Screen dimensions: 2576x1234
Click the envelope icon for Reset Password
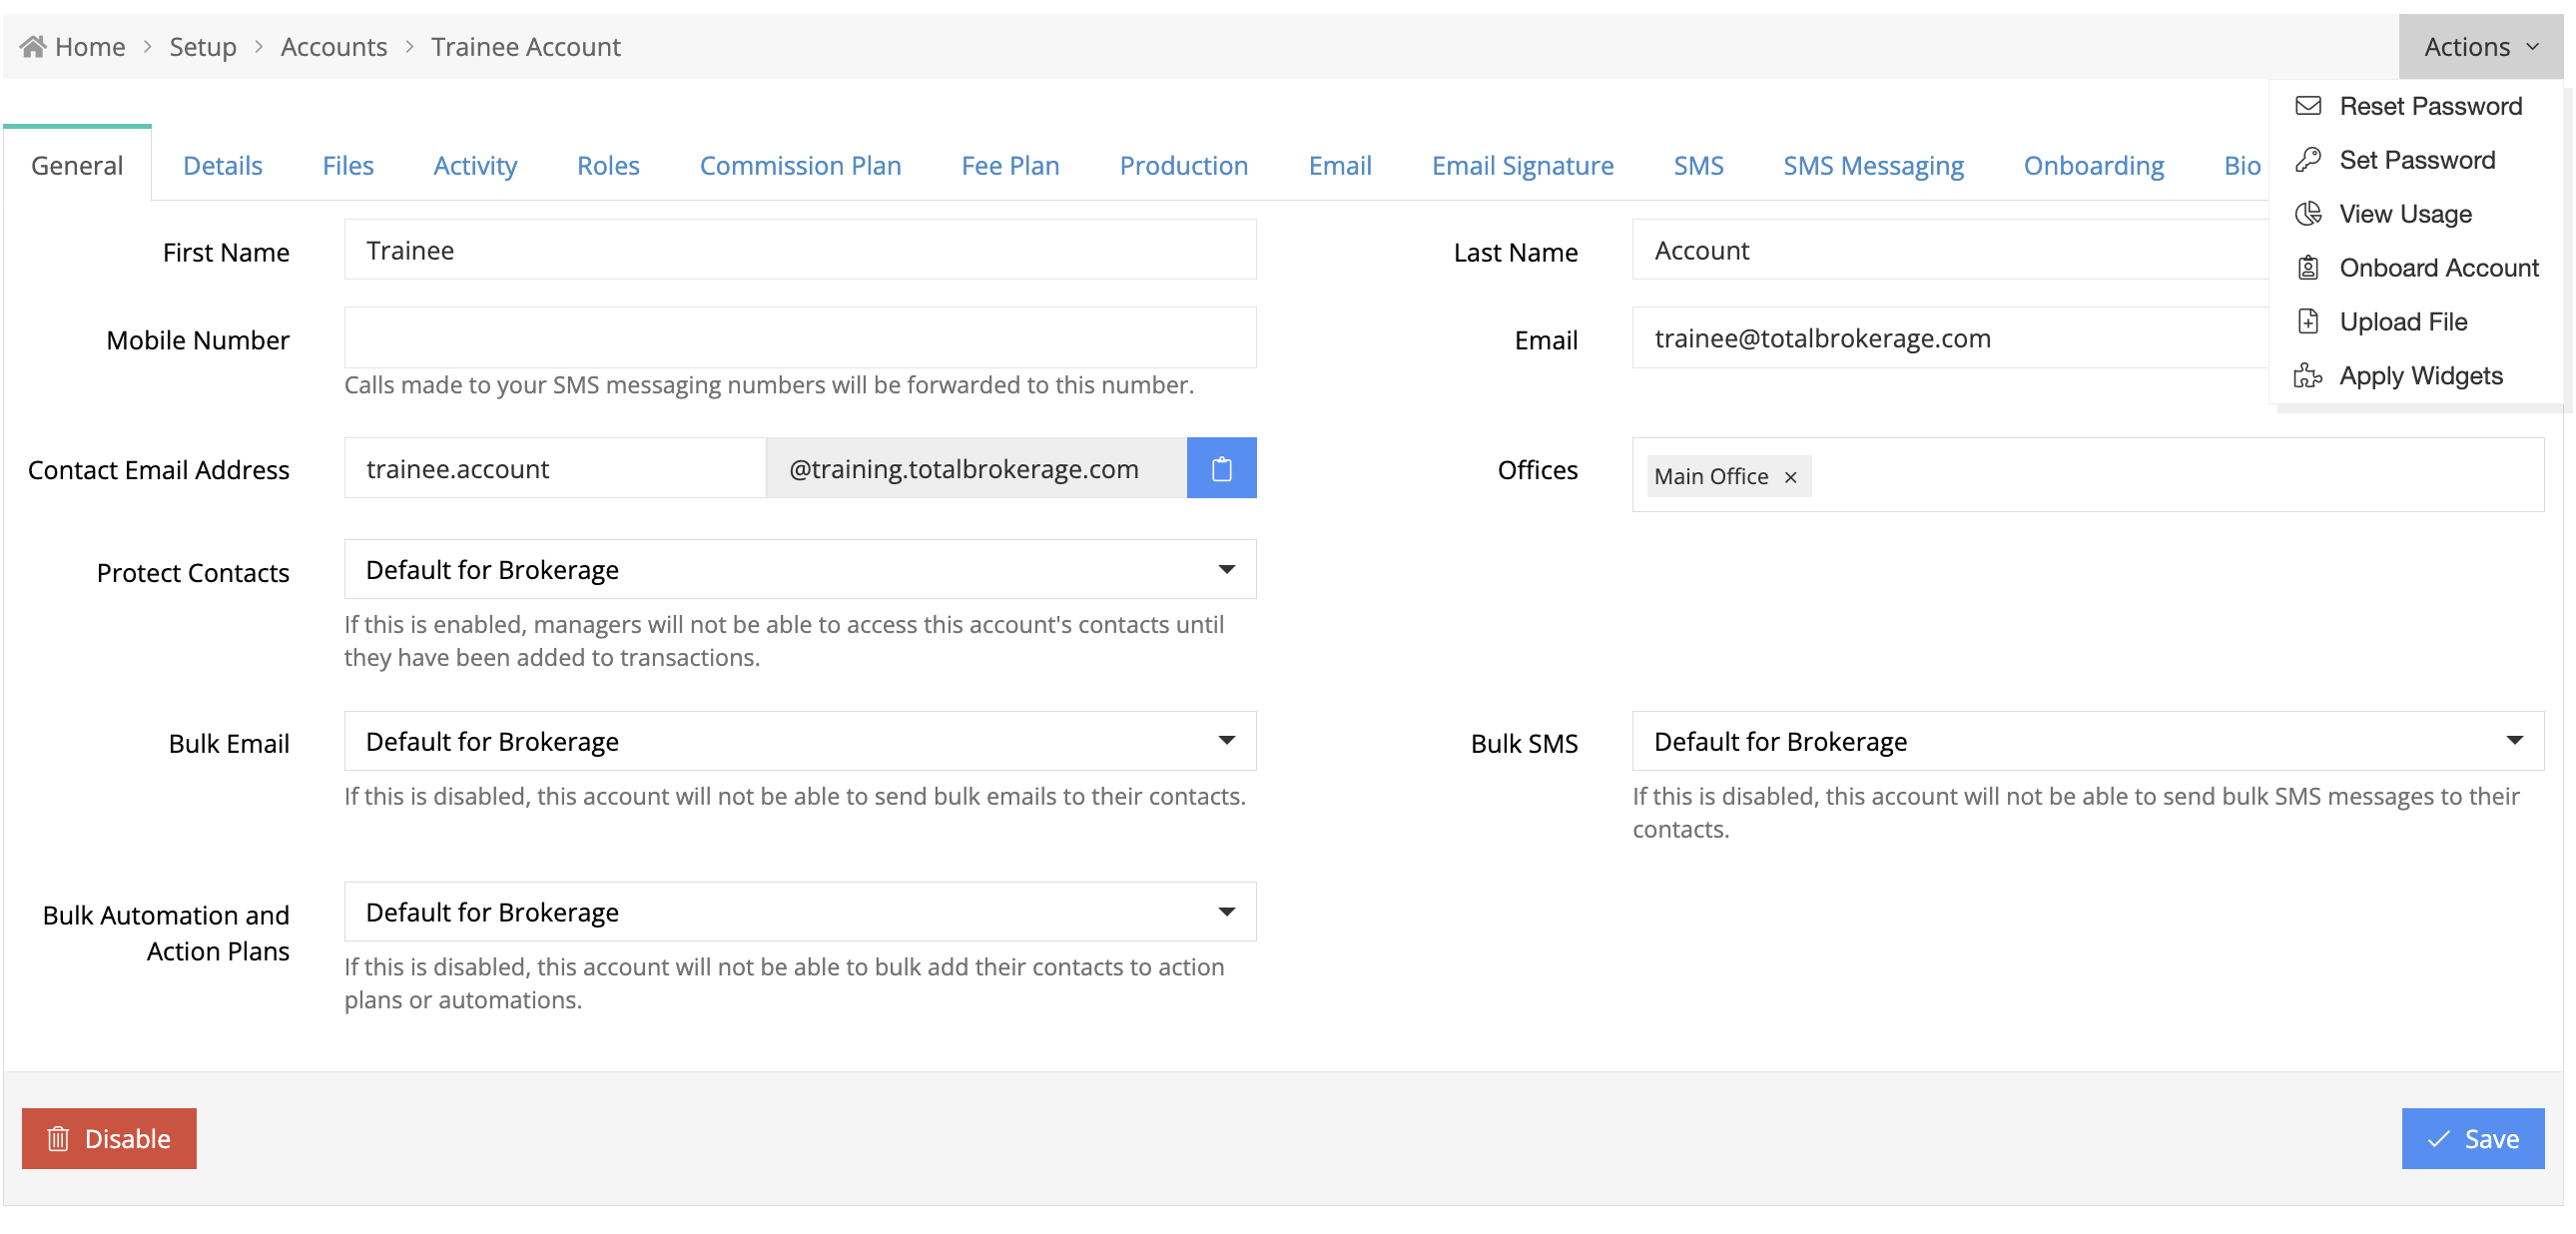pyautogui.click(x=2308, y=106)
